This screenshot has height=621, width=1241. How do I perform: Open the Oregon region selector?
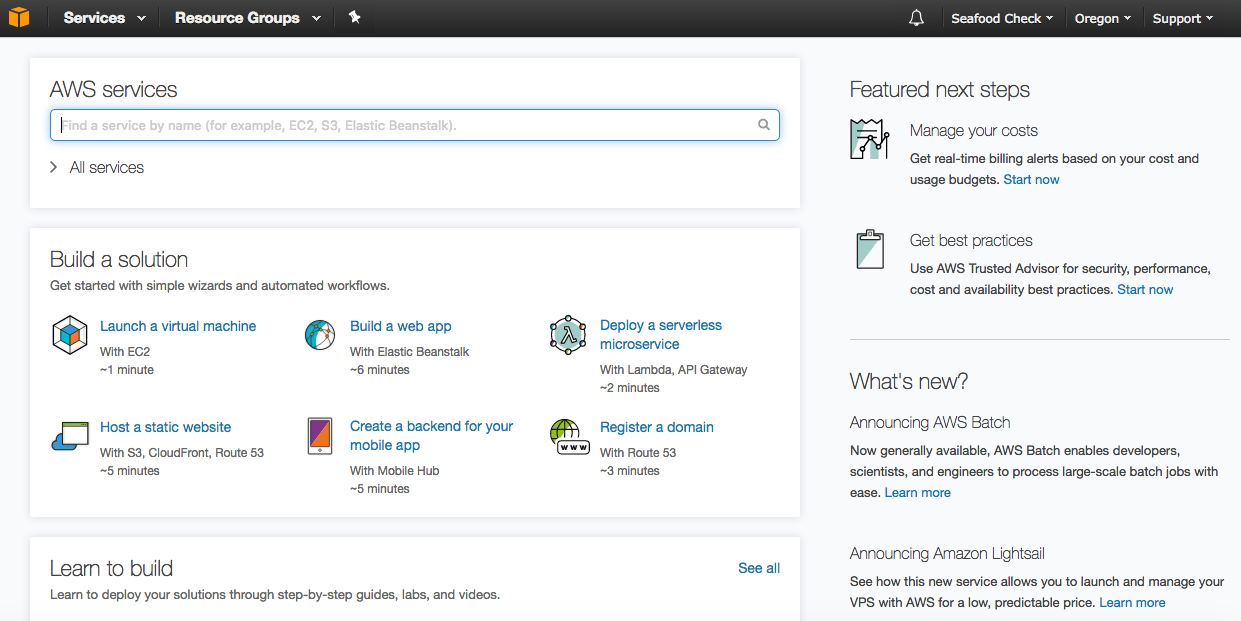[1103, 18]
